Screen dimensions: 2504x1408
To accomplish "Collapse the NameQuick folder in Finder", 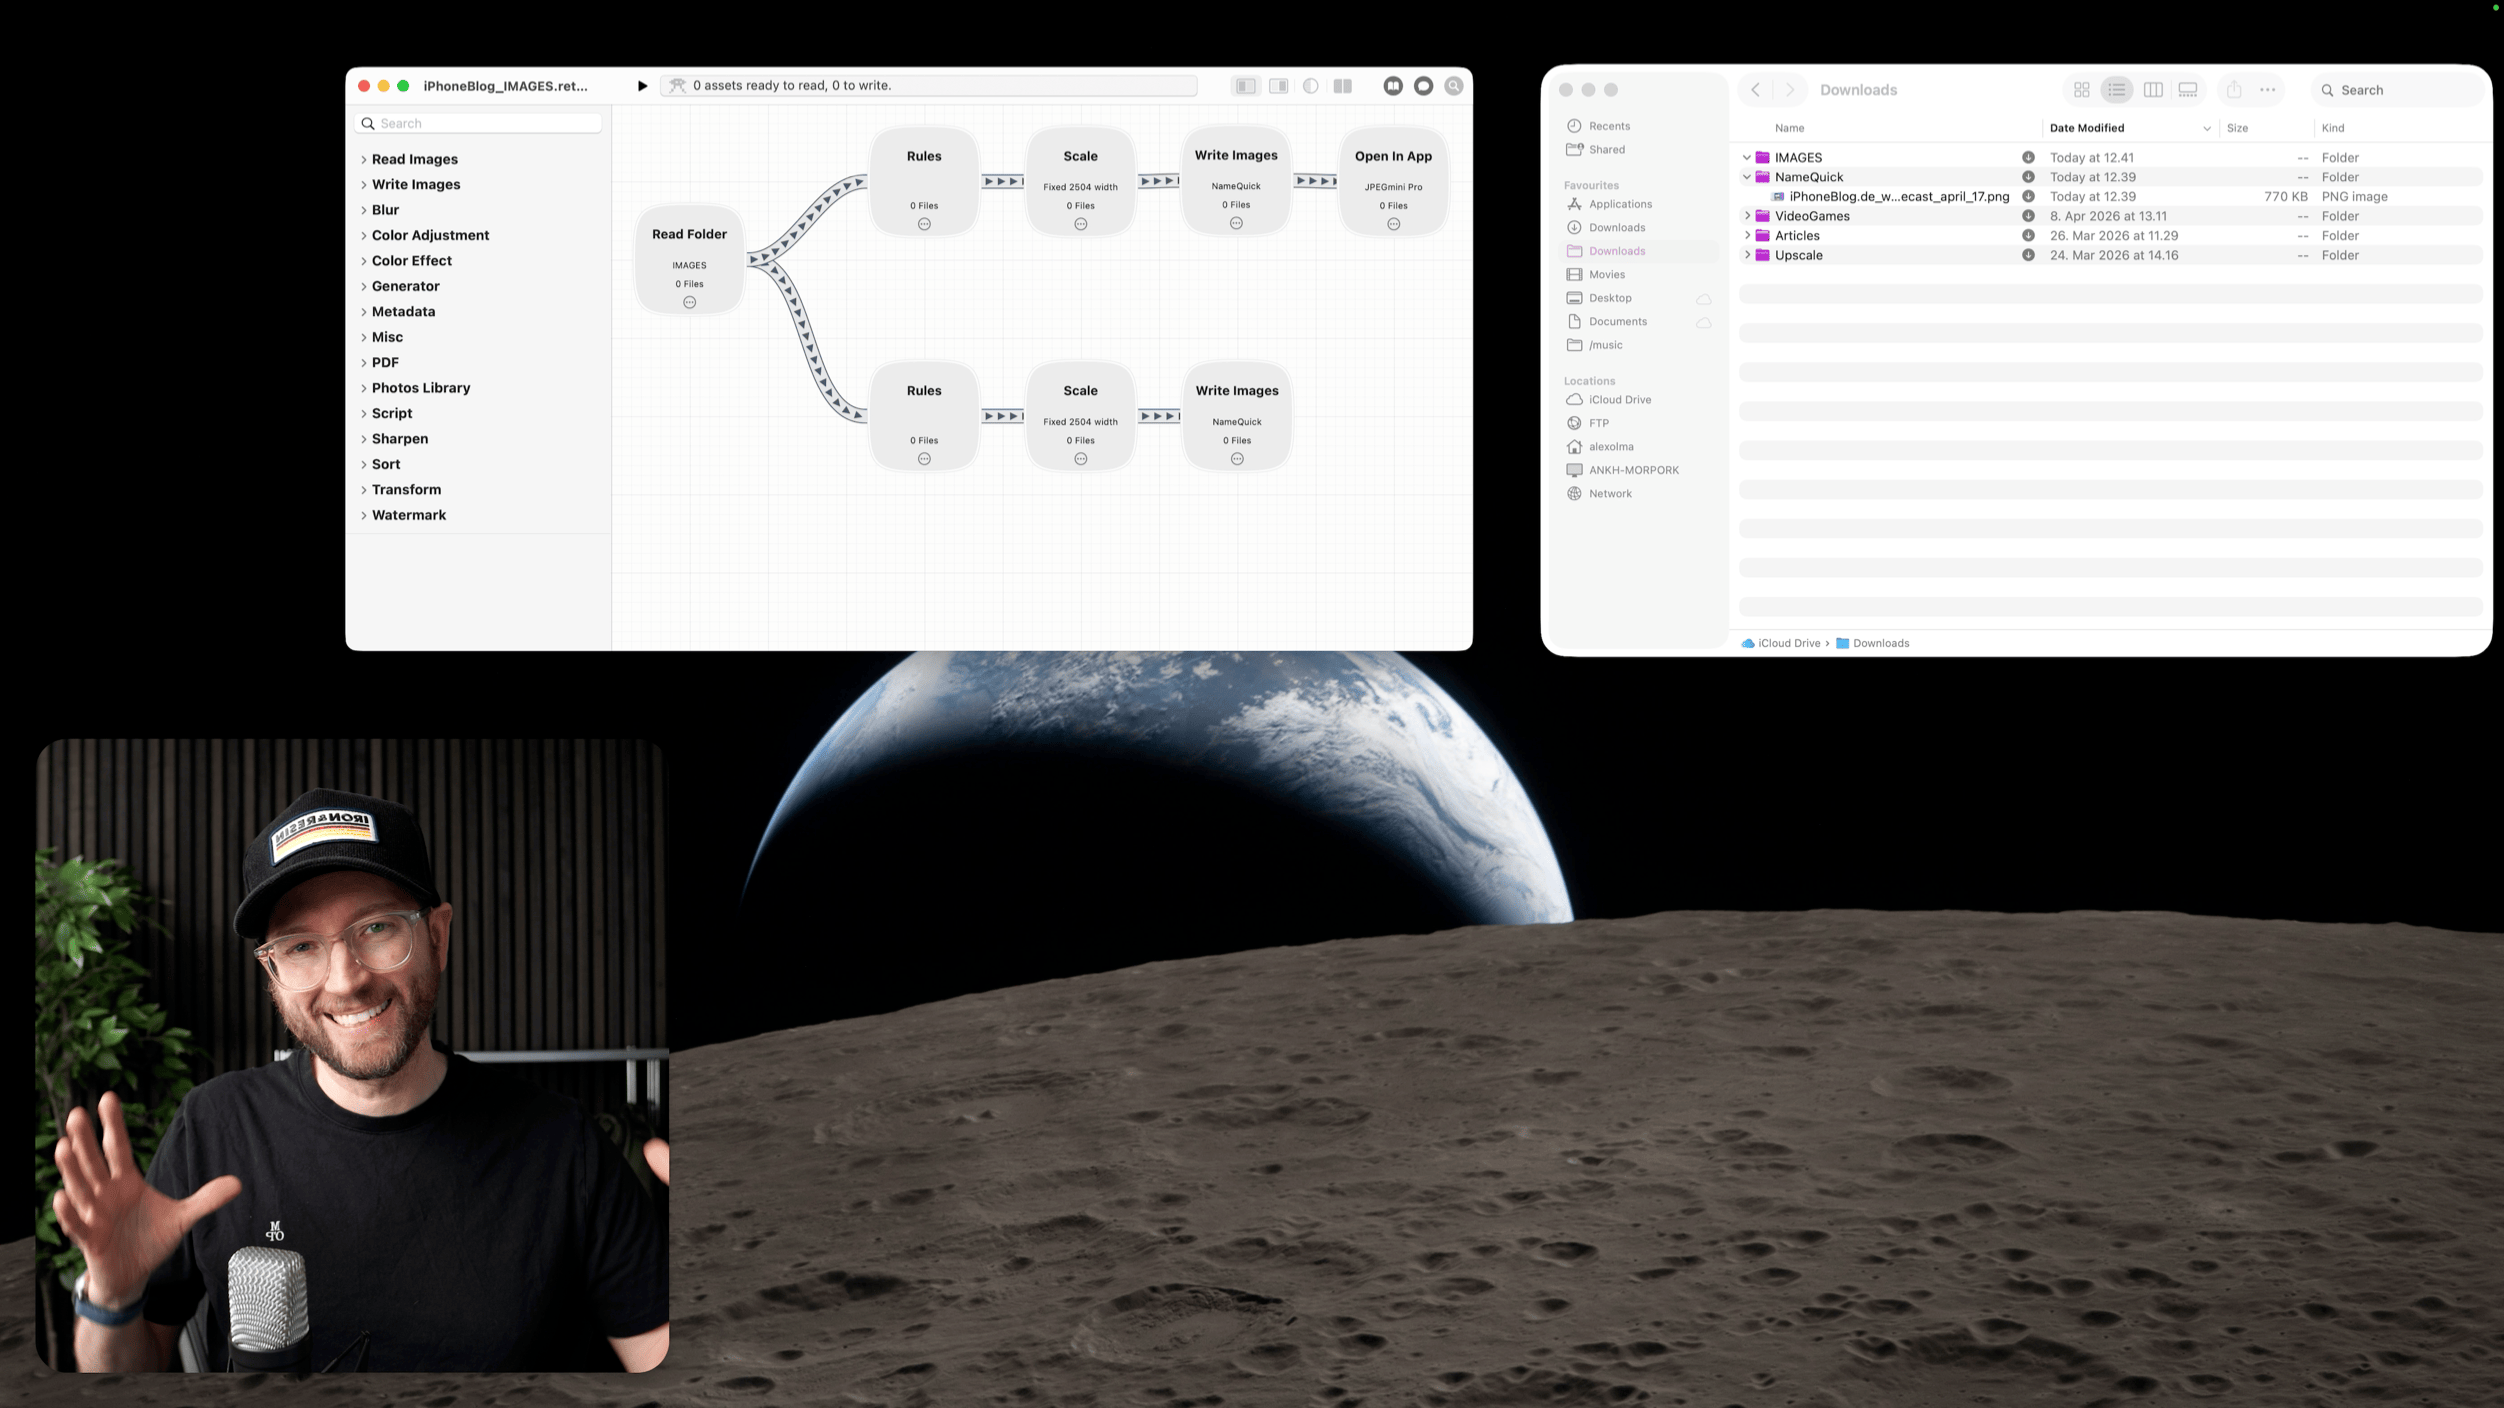I will 1747,177.
